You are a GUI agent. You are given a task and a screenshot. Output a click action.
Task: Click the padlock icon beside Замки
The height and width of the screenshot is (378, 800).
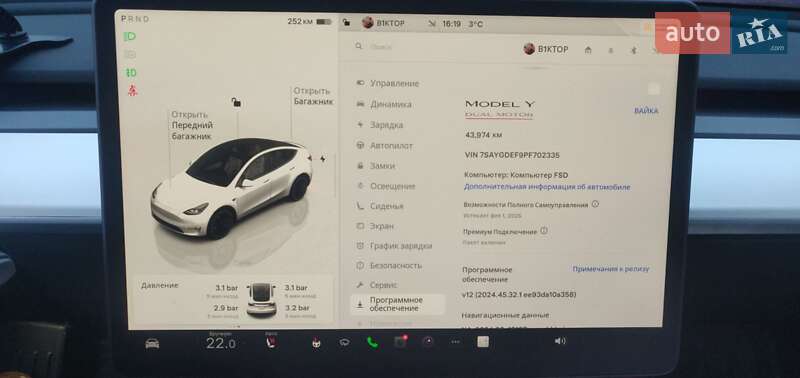pos(360,166)
